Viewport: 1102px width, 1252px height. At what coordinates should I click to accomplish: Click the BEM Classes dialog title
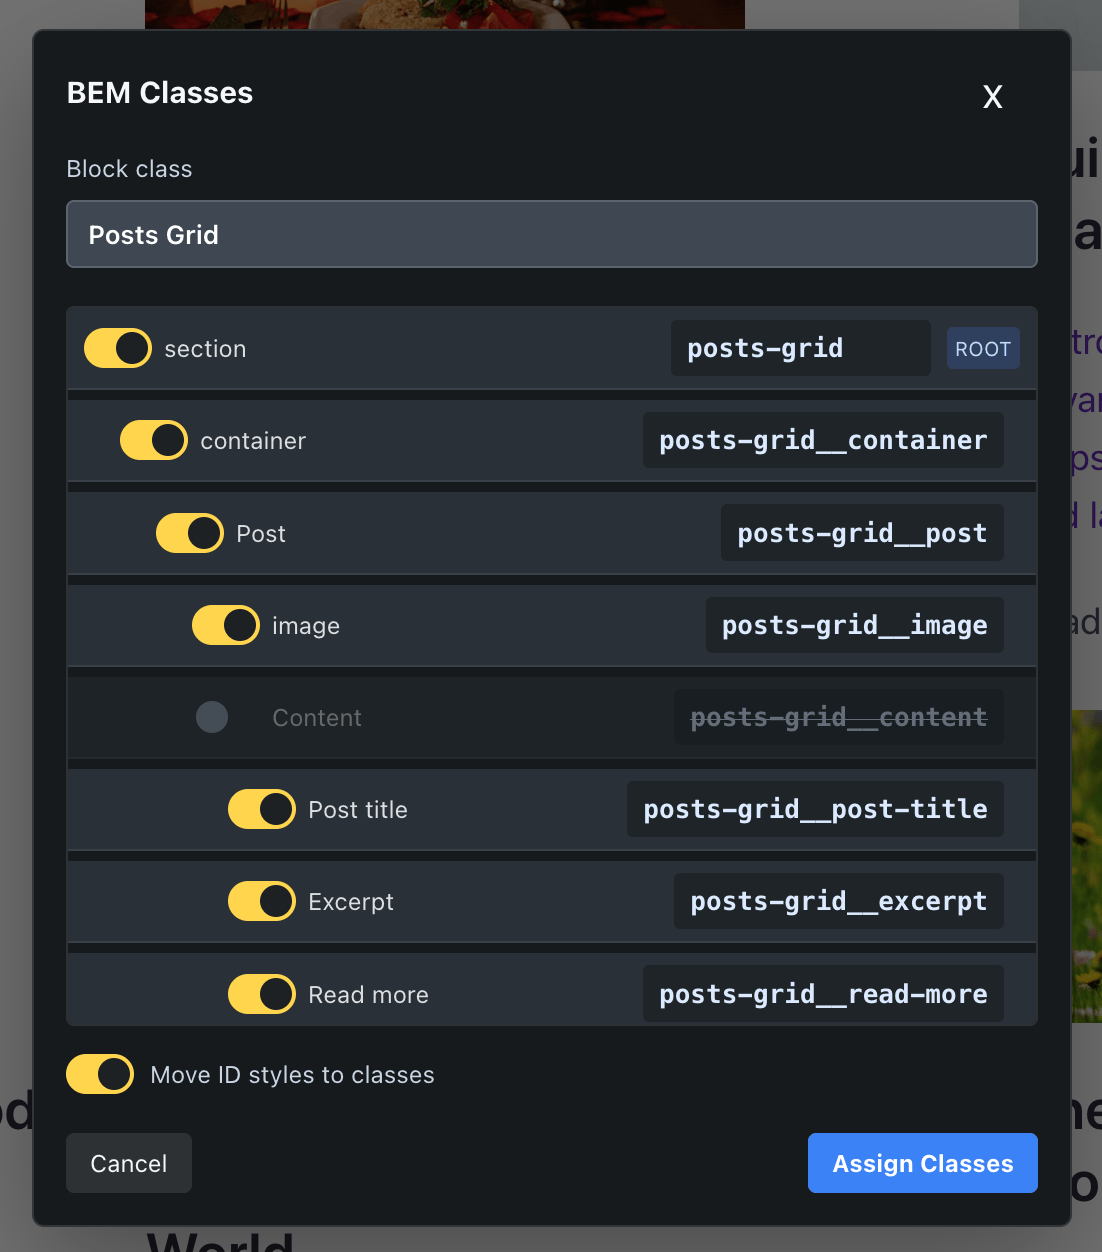160,93
